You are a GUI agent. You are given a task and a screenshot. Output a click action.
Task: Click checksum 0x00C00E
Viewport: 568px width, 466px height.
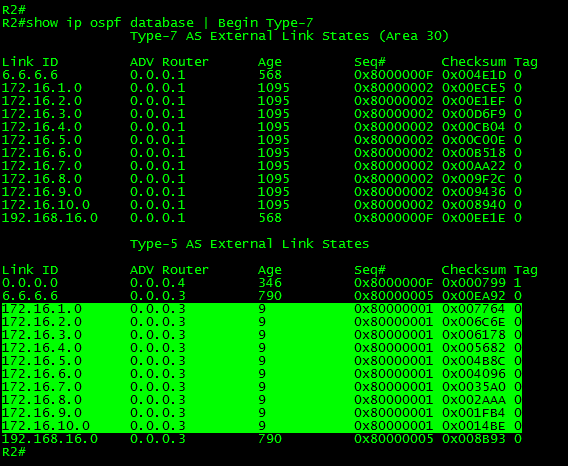pyautogui.click(x=473, y=140)
